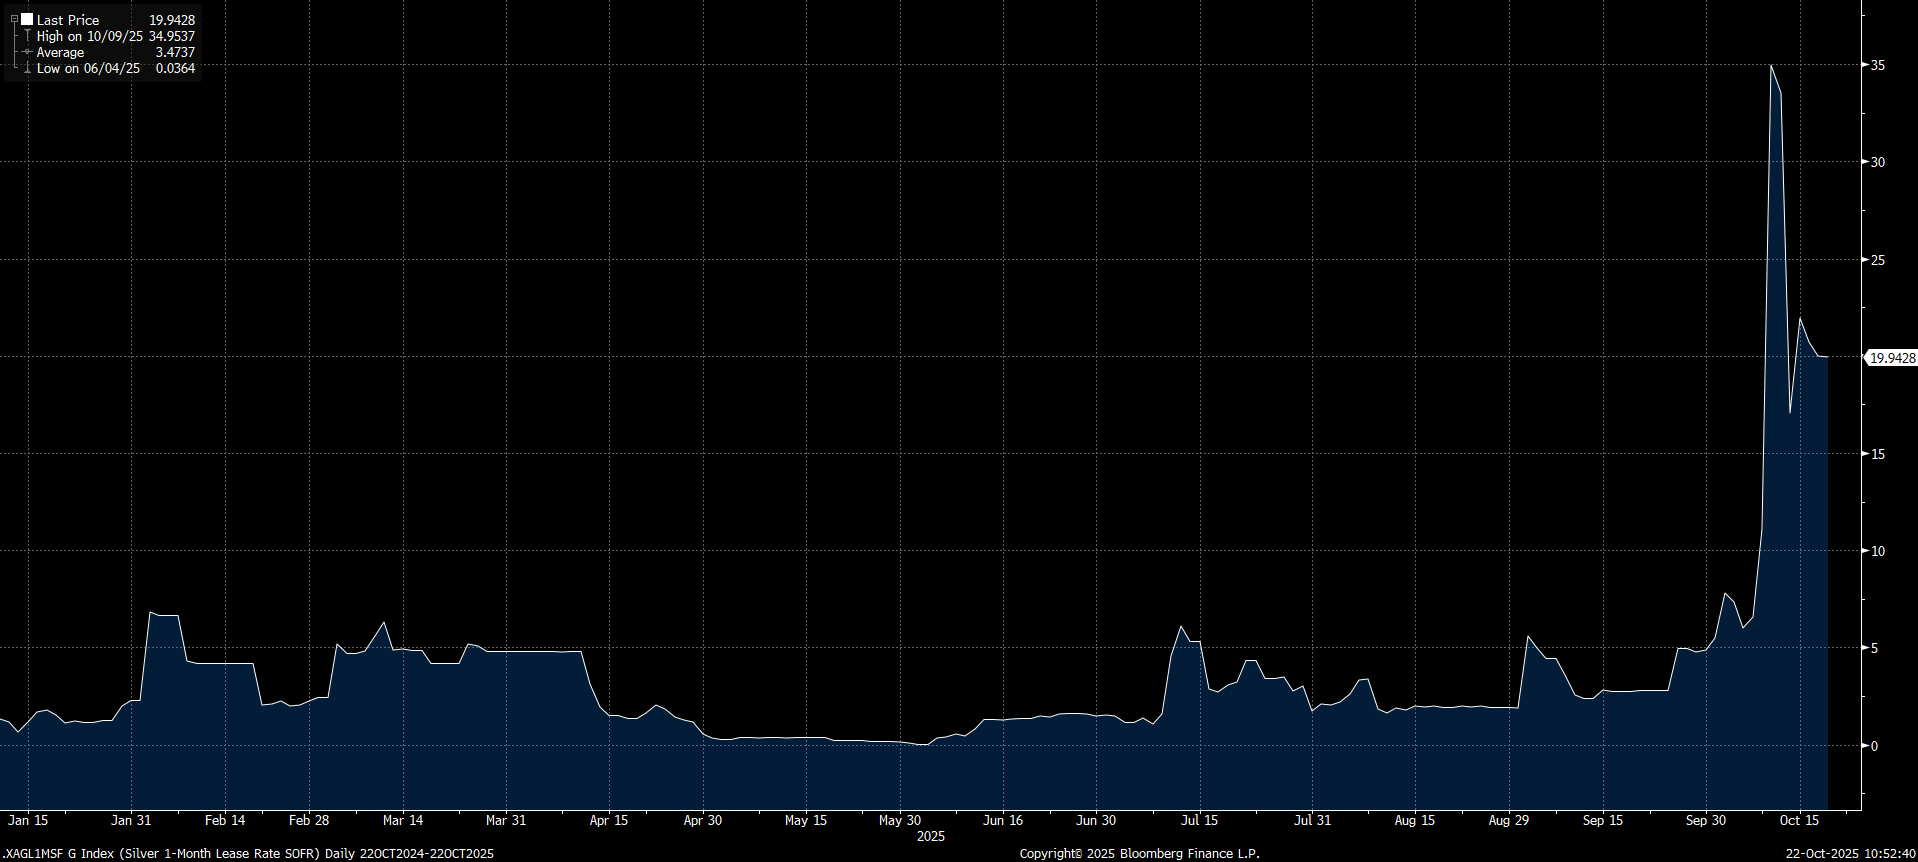This screenshot has width=1918, height=862.
Task: Select the Last Price legend label
Action: point(68,20)
